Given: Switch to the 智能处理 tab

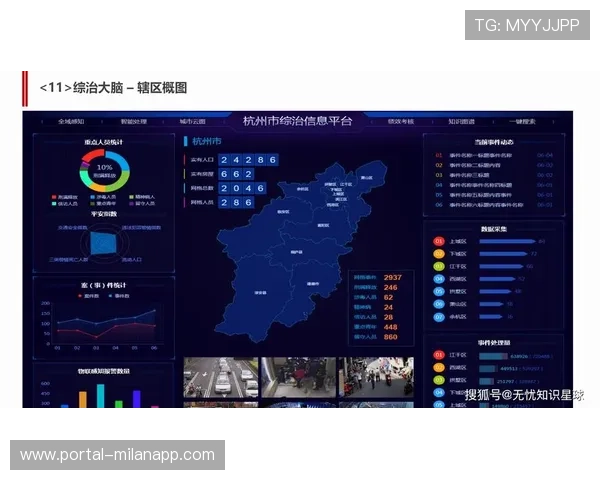Looking at the screenshot, I should [134, 122].
